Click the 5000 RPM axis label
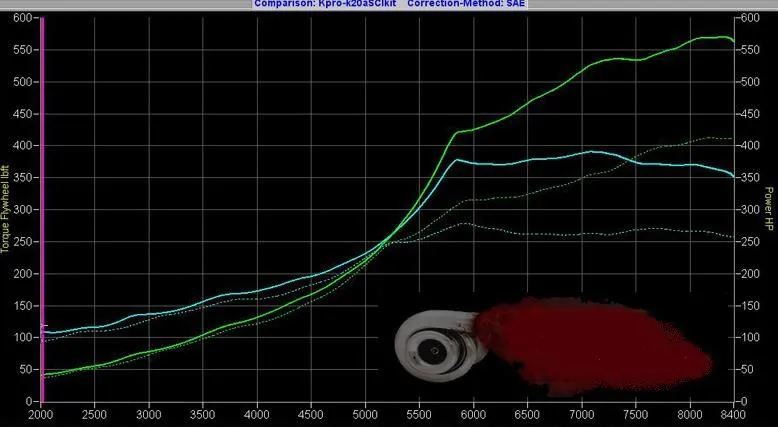 (365, 415)
